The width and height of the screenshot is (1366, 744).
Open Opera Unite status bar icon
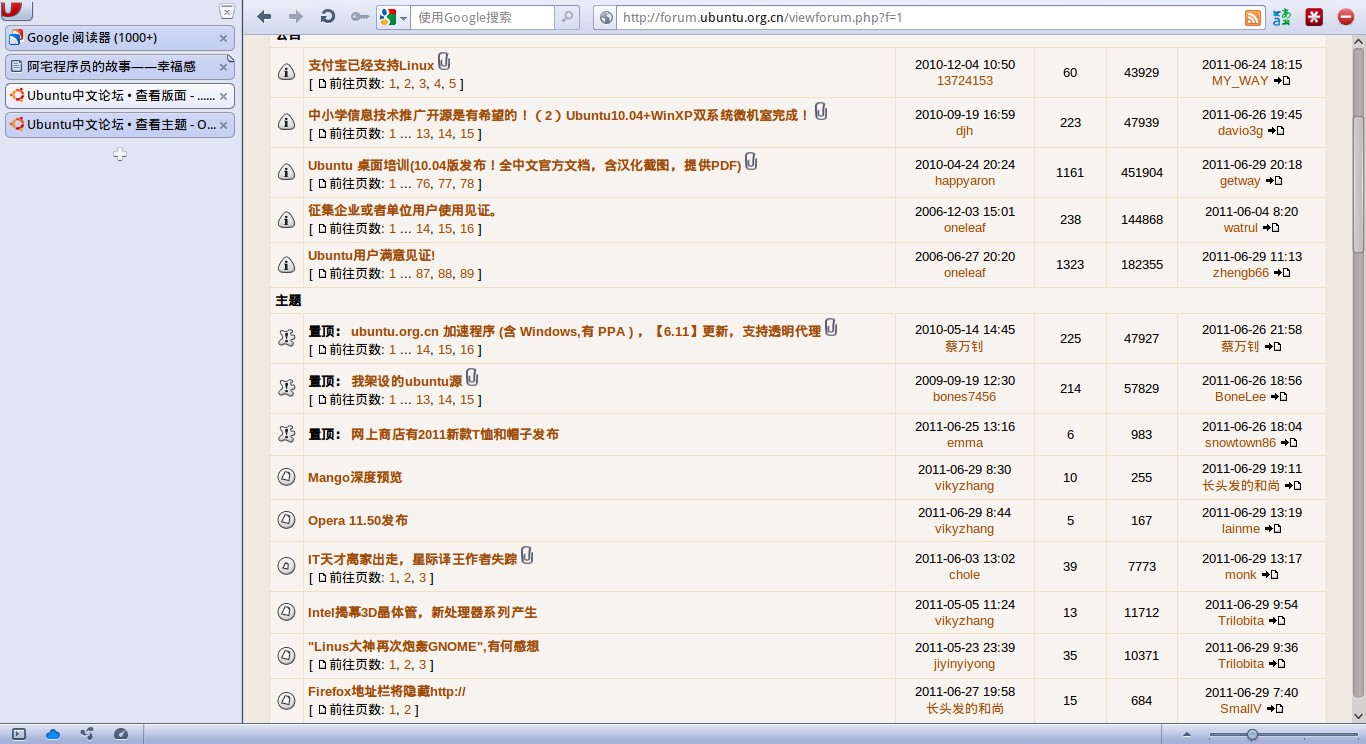[x=87, y=734]
